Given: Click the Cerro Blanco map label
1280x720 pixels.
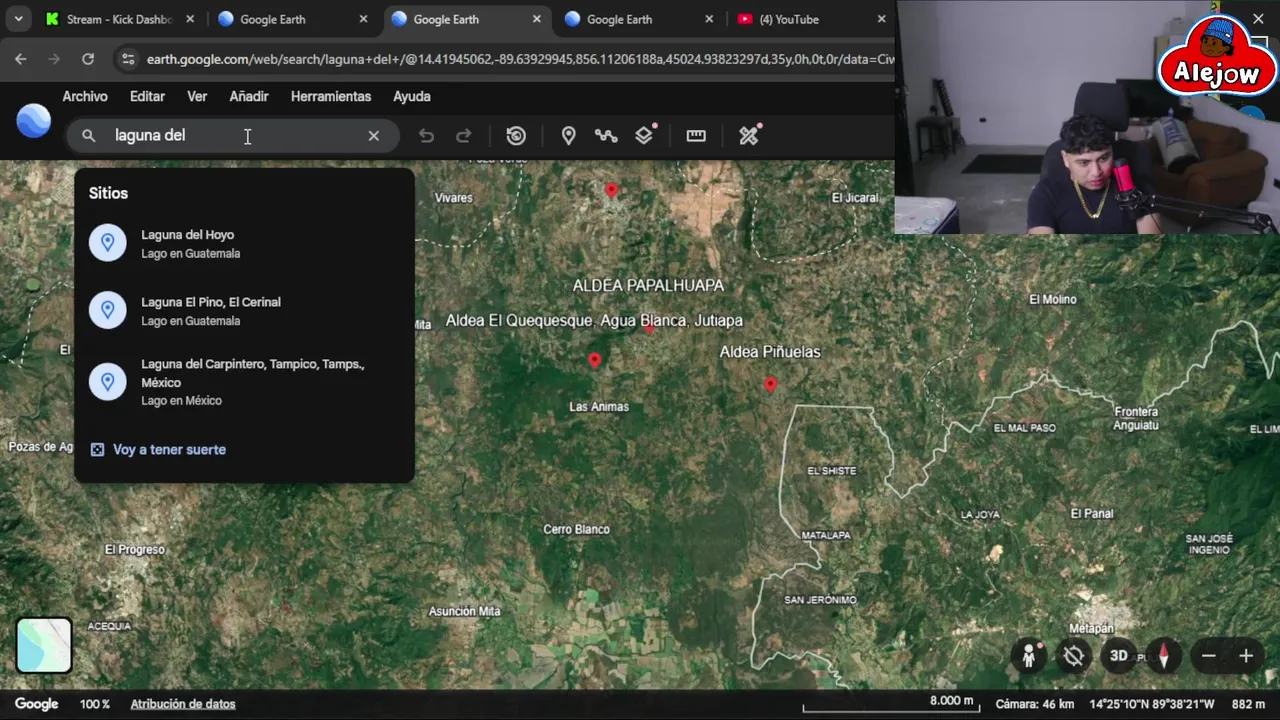Looking at the screenshot, I should [x=576, y=529].
